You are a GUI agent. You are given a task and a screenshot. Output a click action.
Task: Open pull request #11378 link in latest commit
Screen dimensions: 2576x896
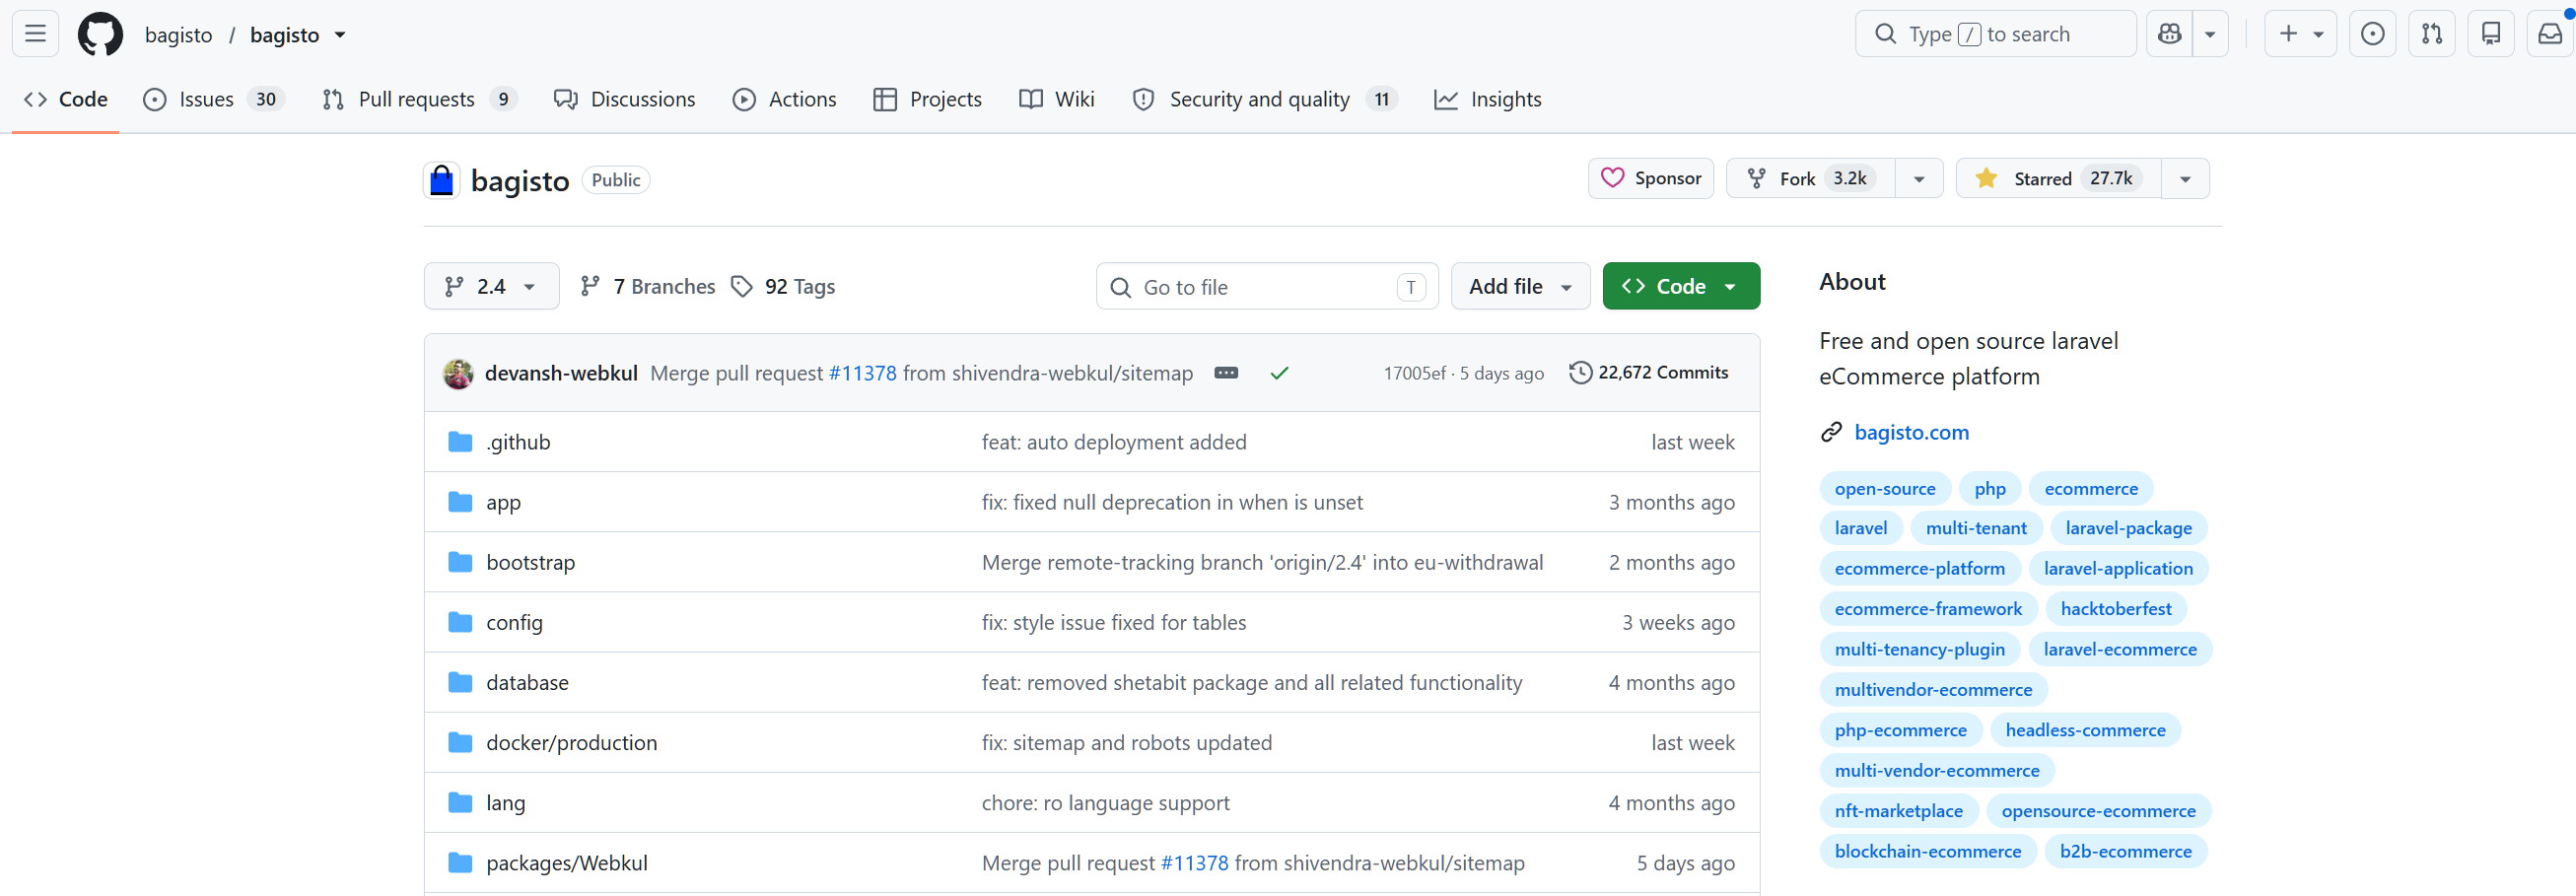click(x=862, y=373)
